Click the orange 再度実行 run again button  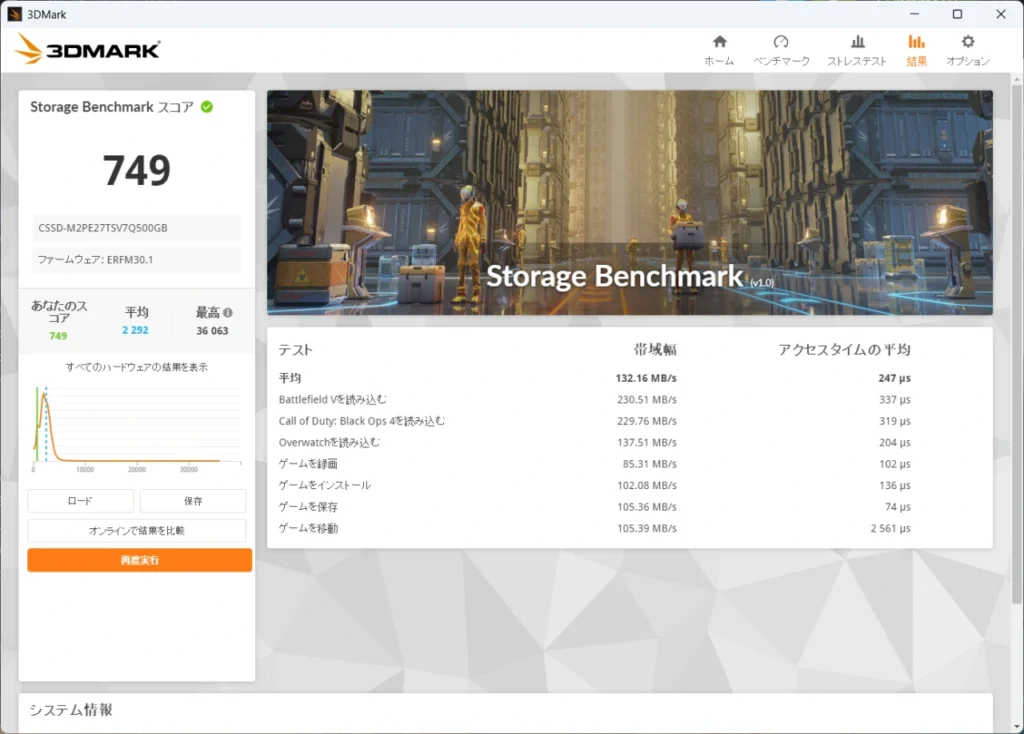pos(140,560)
